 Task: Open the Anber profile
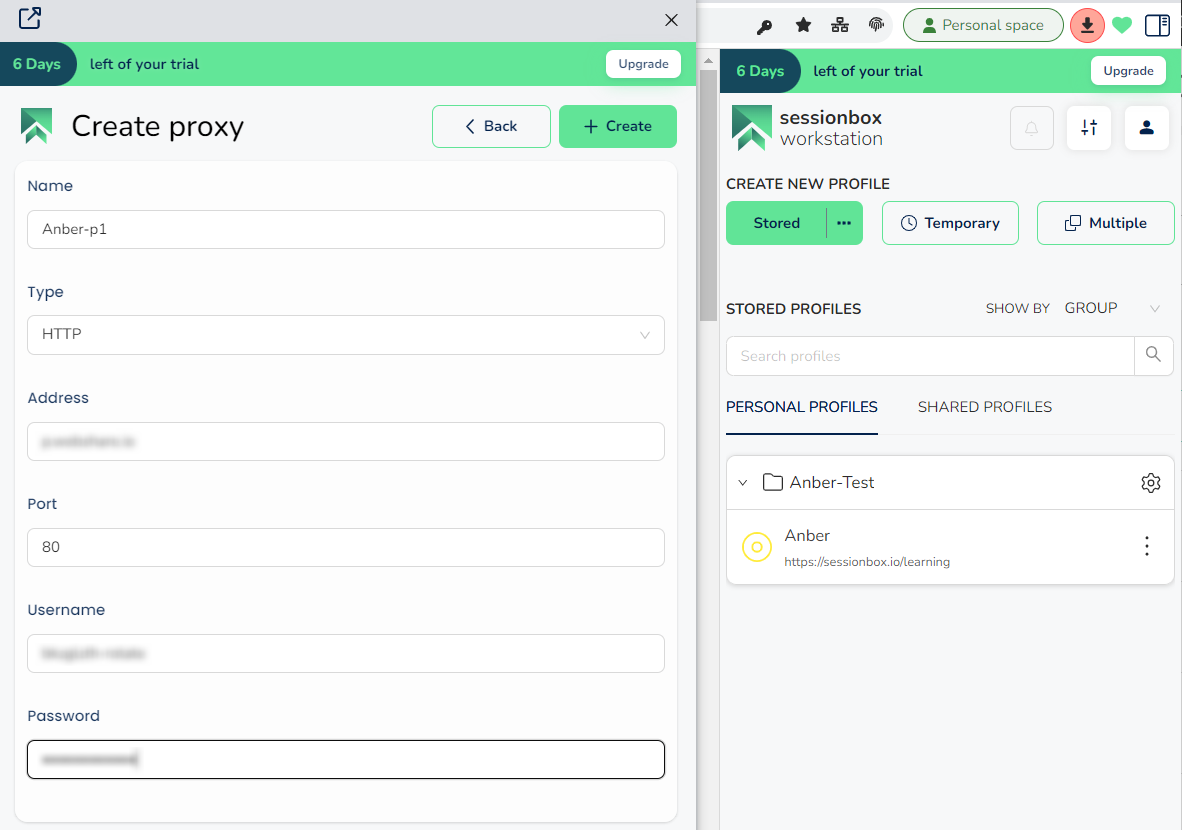click(x=950, y=547)
